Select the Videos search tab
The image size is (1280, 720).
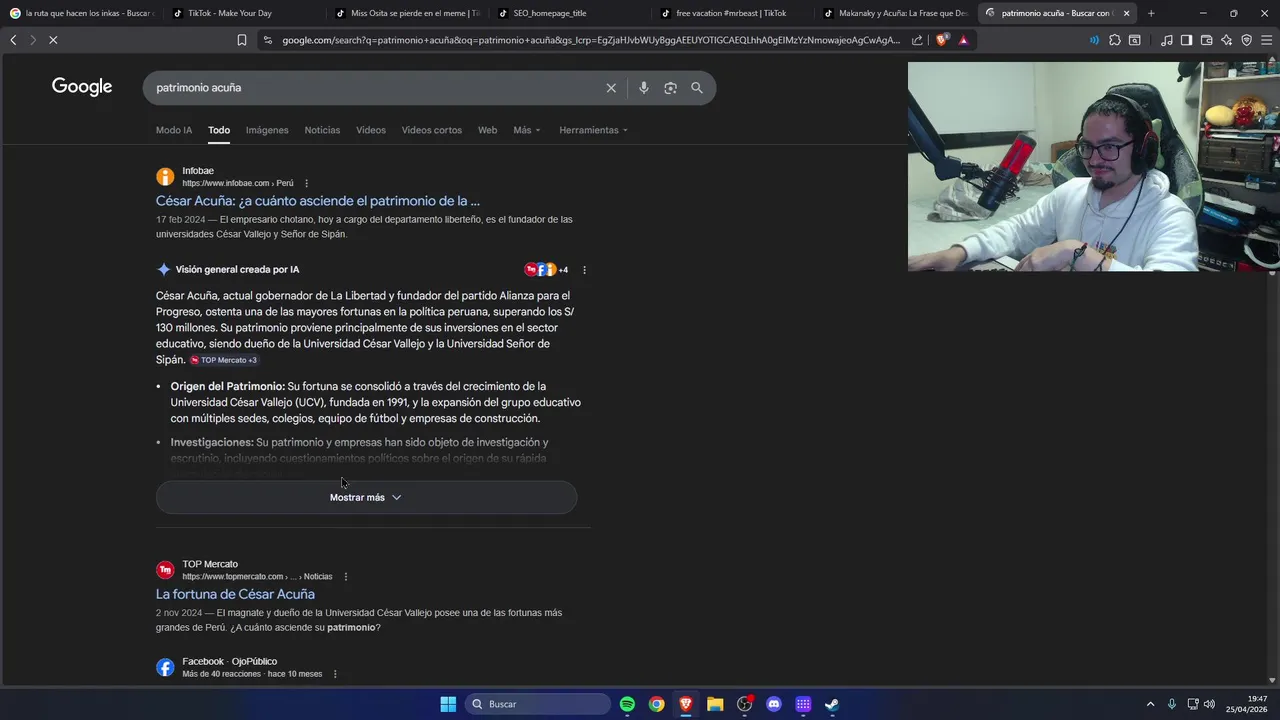coord(371,130)
